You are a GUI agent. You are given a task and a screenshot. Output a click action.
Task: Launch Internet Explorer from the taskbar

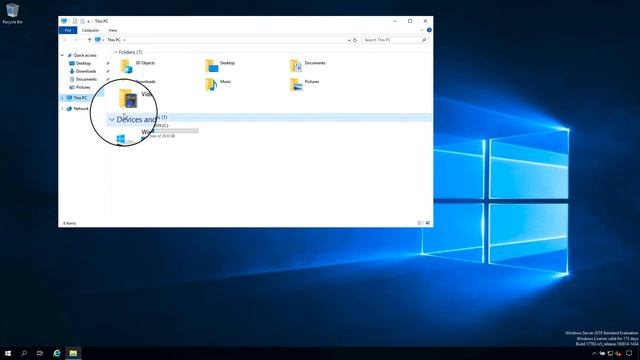(x=57, y=353)
